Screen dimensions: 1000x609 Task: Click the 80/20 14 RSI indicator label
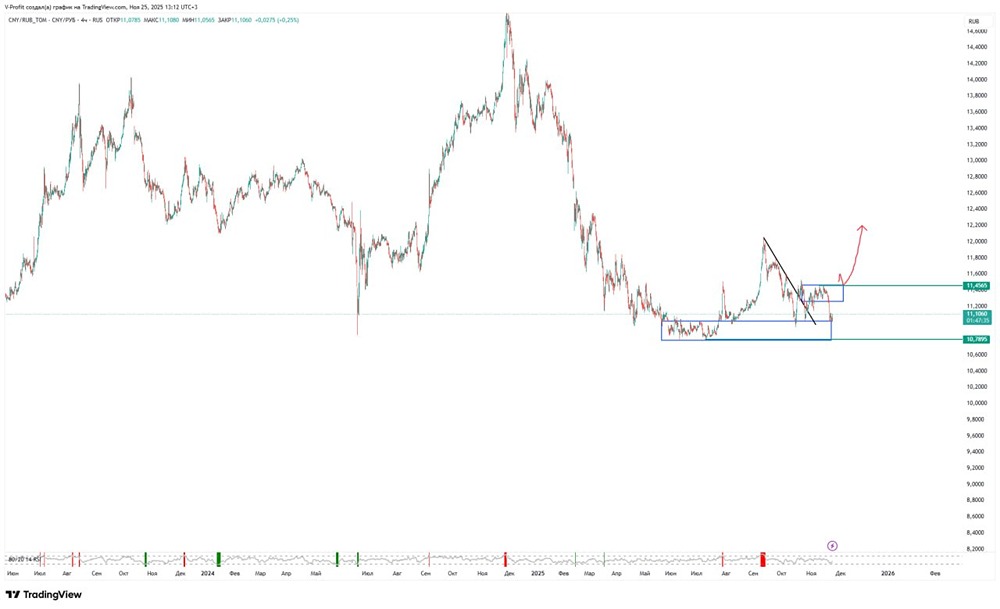click(x=24, y=559)
